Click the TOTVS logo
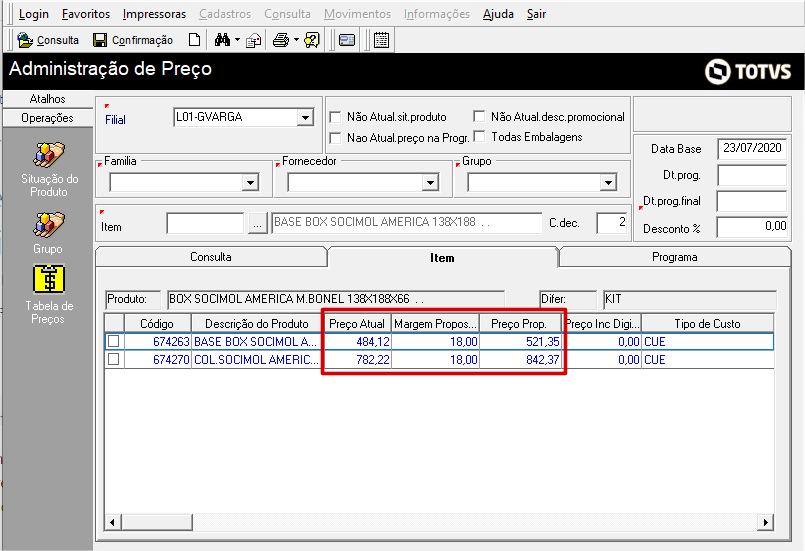 [748, 71]
